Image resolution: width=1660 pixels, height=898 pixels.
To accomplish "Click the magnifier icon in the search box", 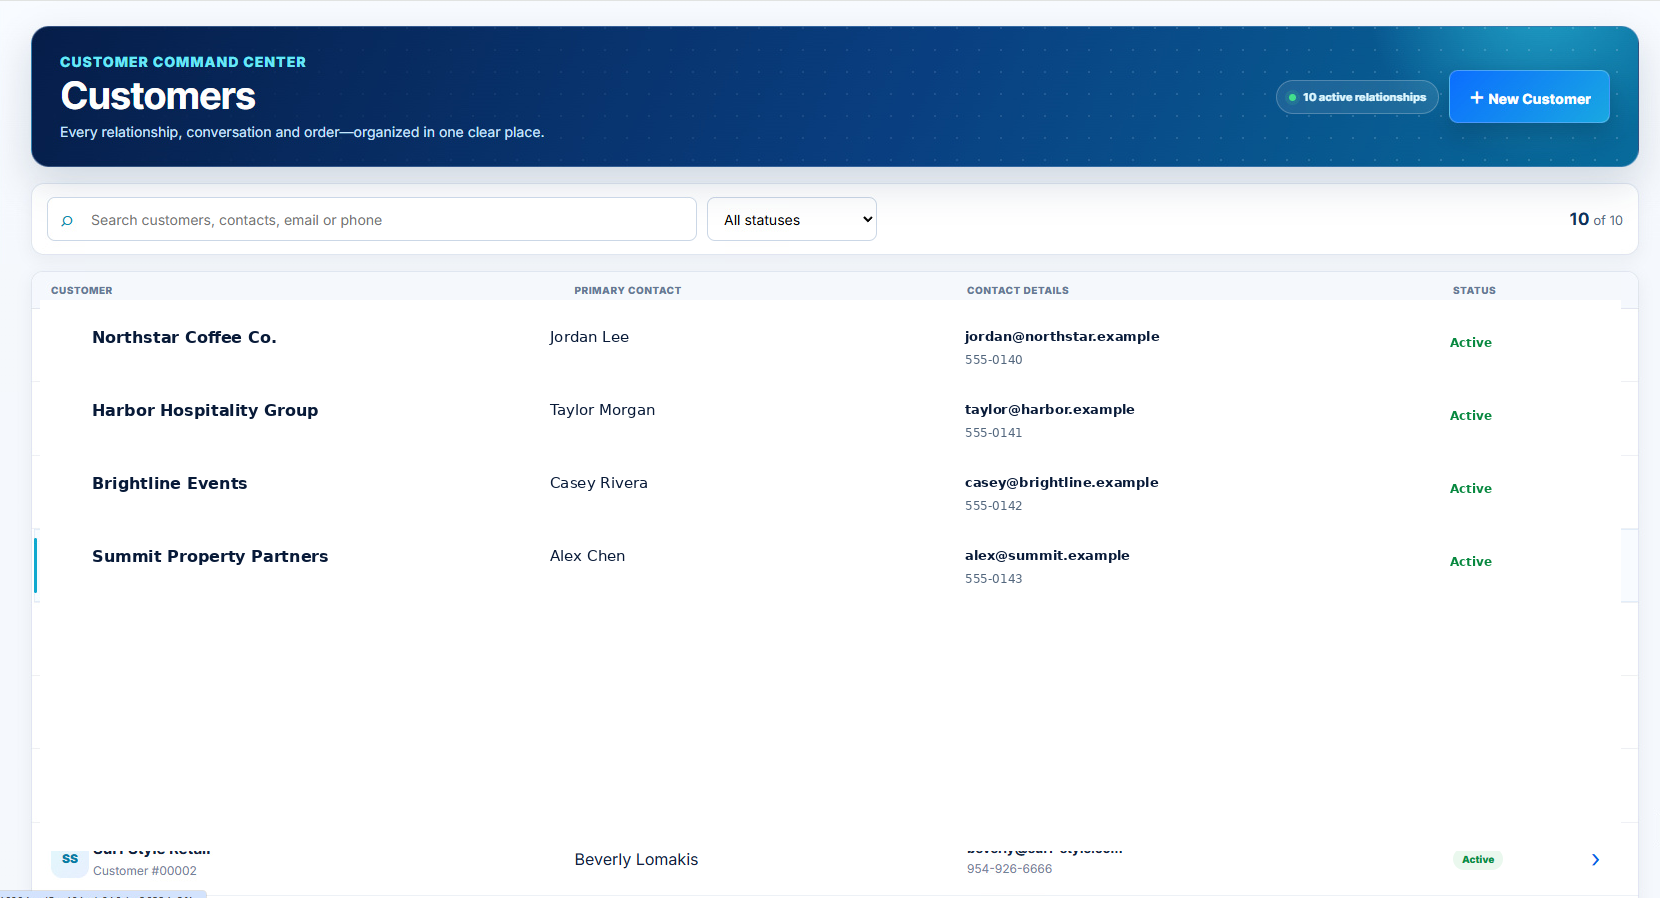I will pyautogui.click(x=67, y=221).
